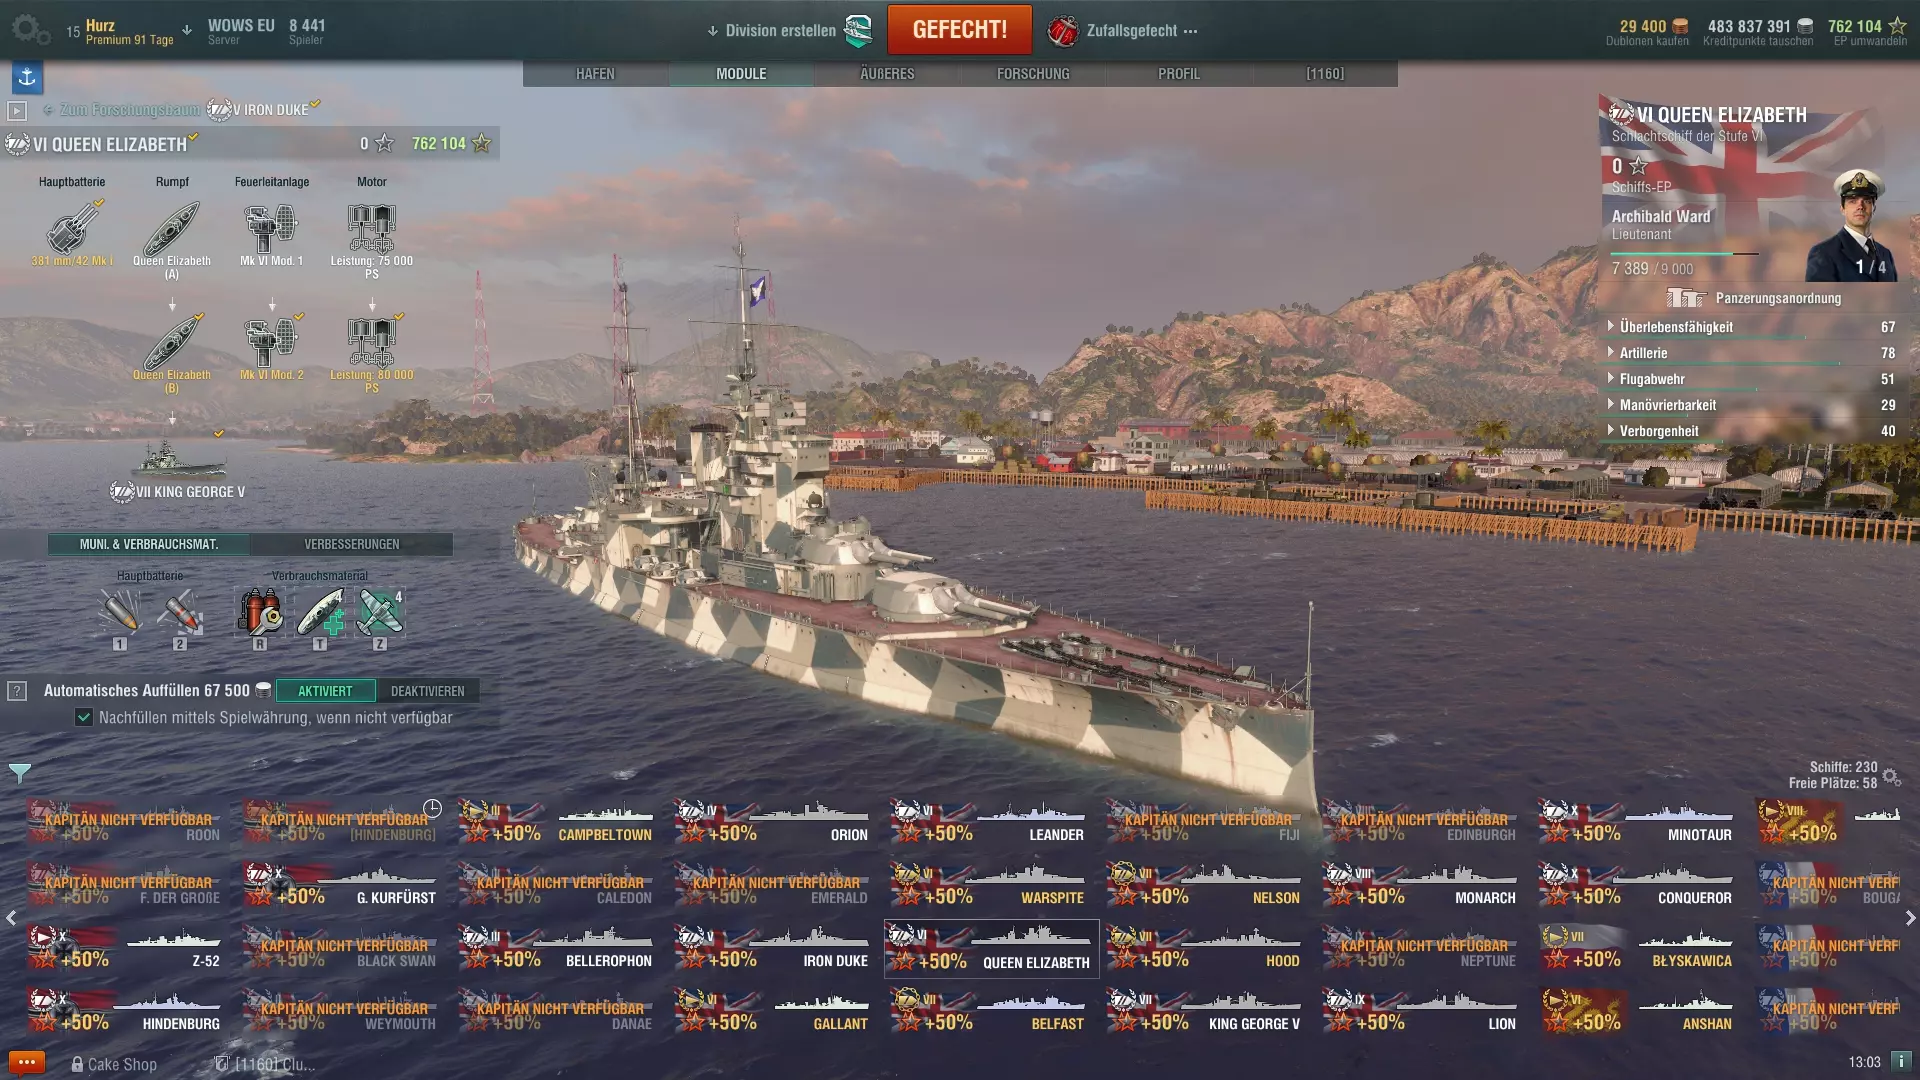
Task: Open settings gear icon in top-left corner
Action: click(x=29, y=29)
